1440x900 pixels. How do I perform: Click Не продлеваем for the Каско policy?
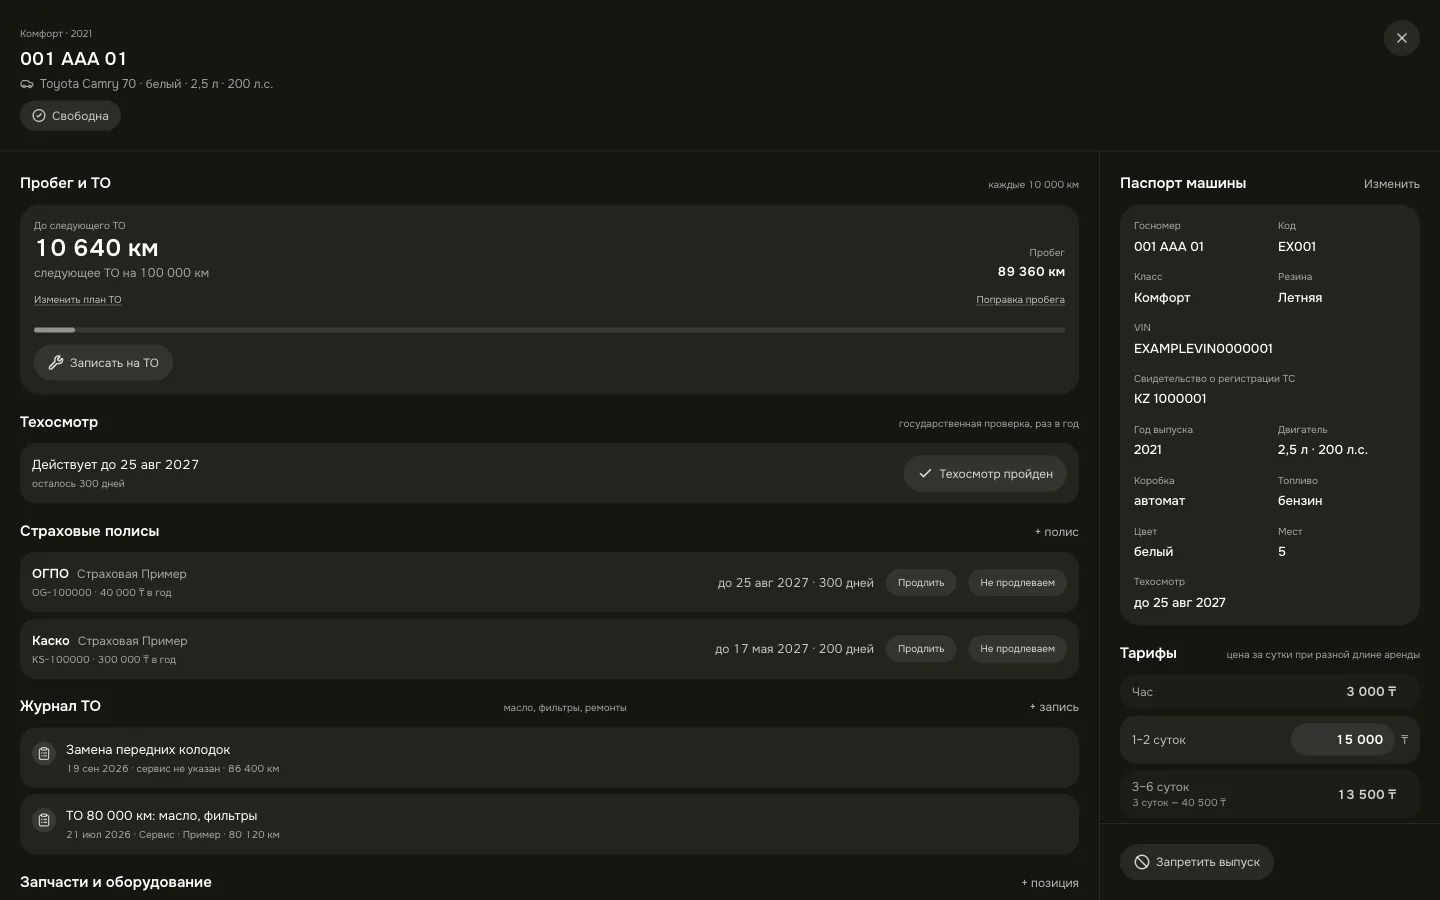click(x=1017, y=649)
